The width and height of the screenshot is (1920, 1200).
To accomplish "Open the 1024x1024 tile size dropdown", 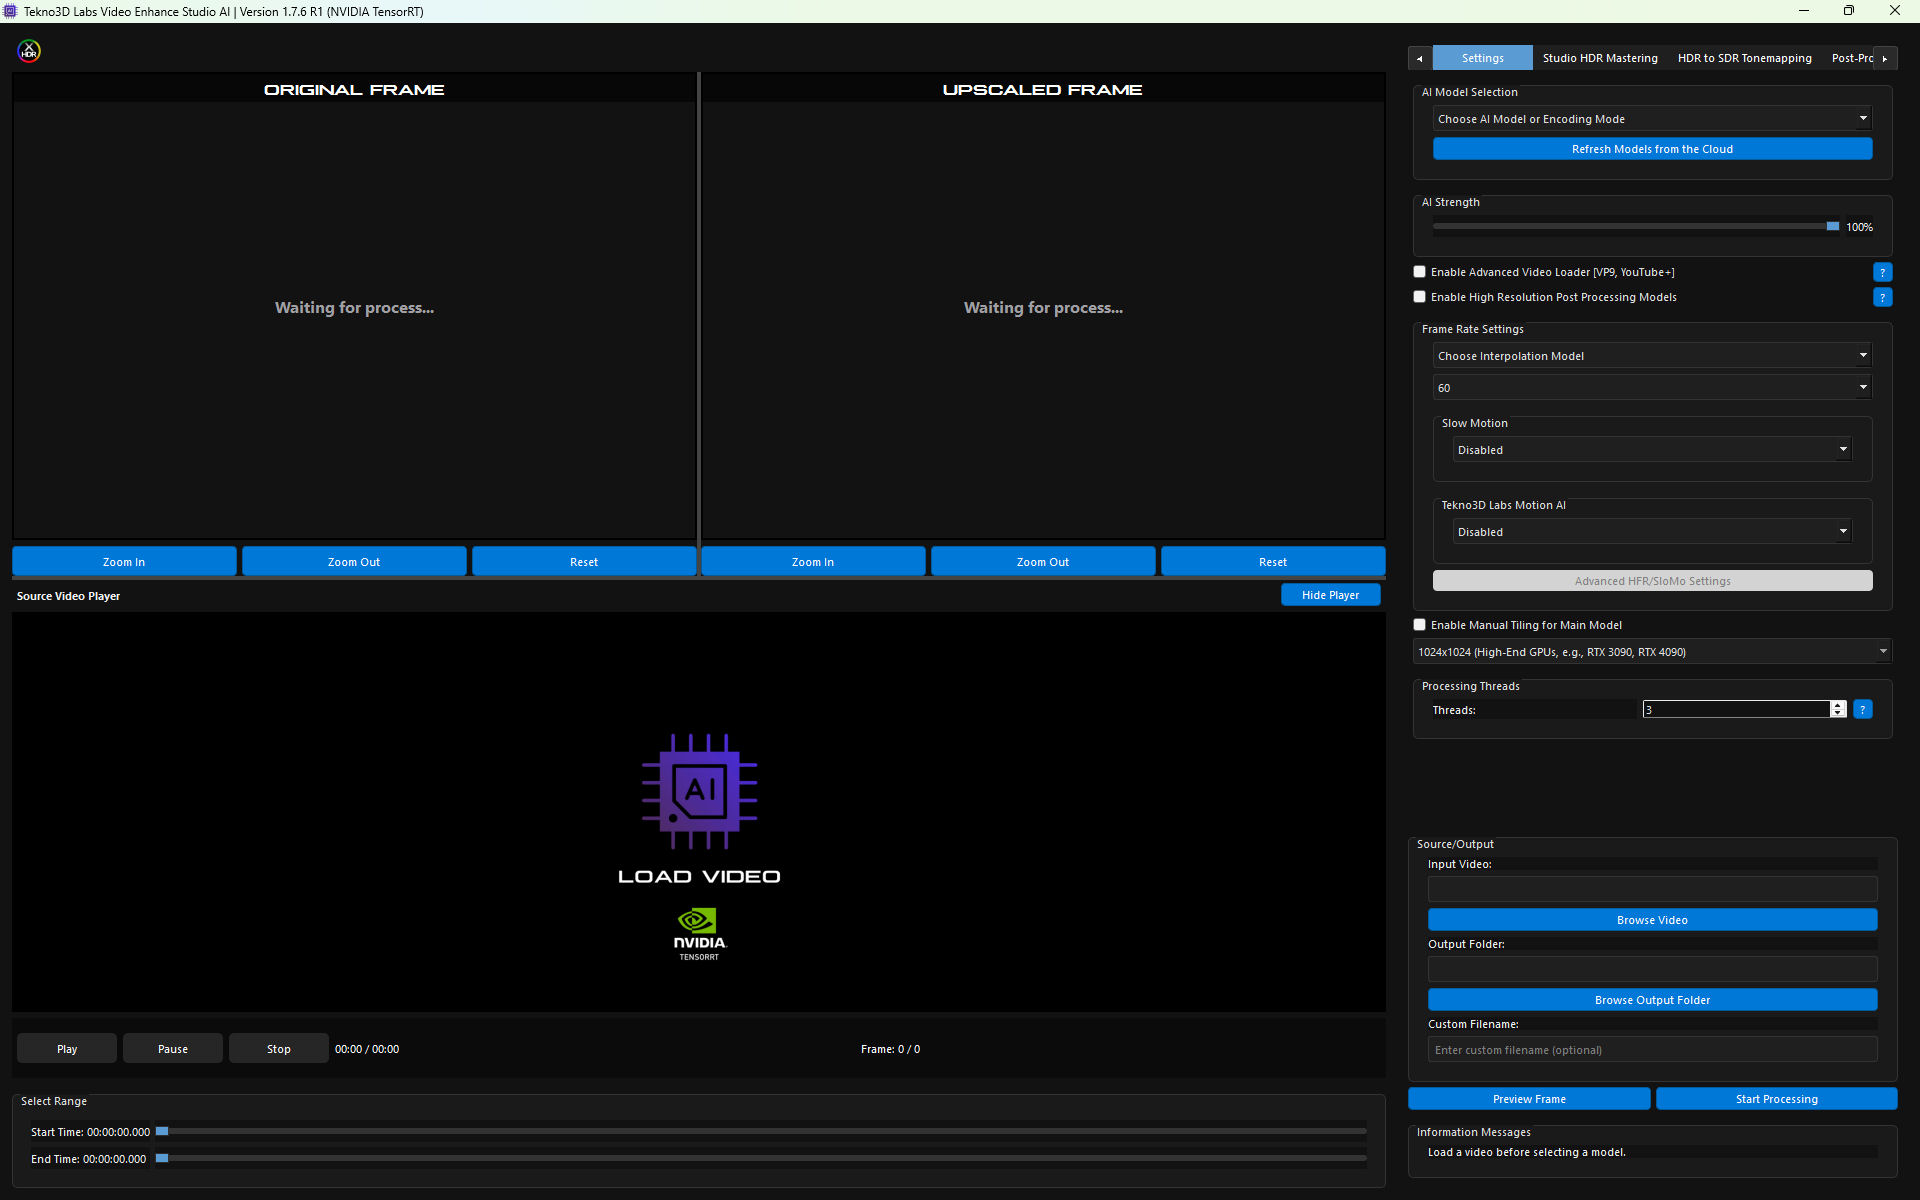I will (1652, 652).
